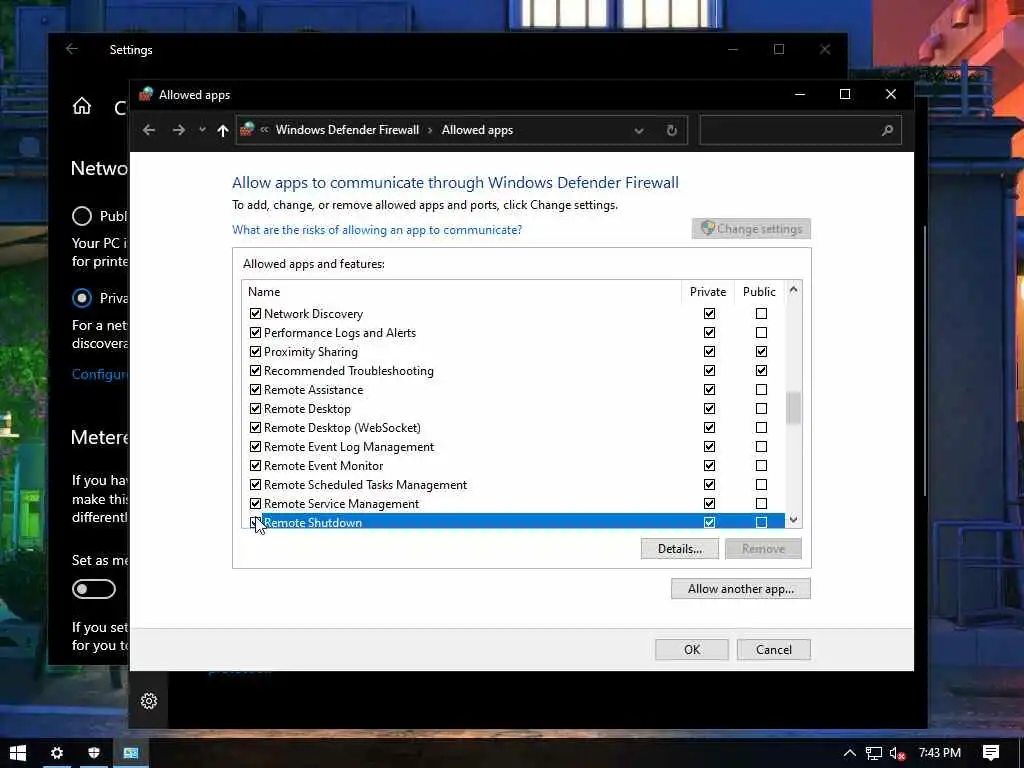Select Public network profile radio in Settings
This screenshot has width=1024, height=768.
click(82, 216)
